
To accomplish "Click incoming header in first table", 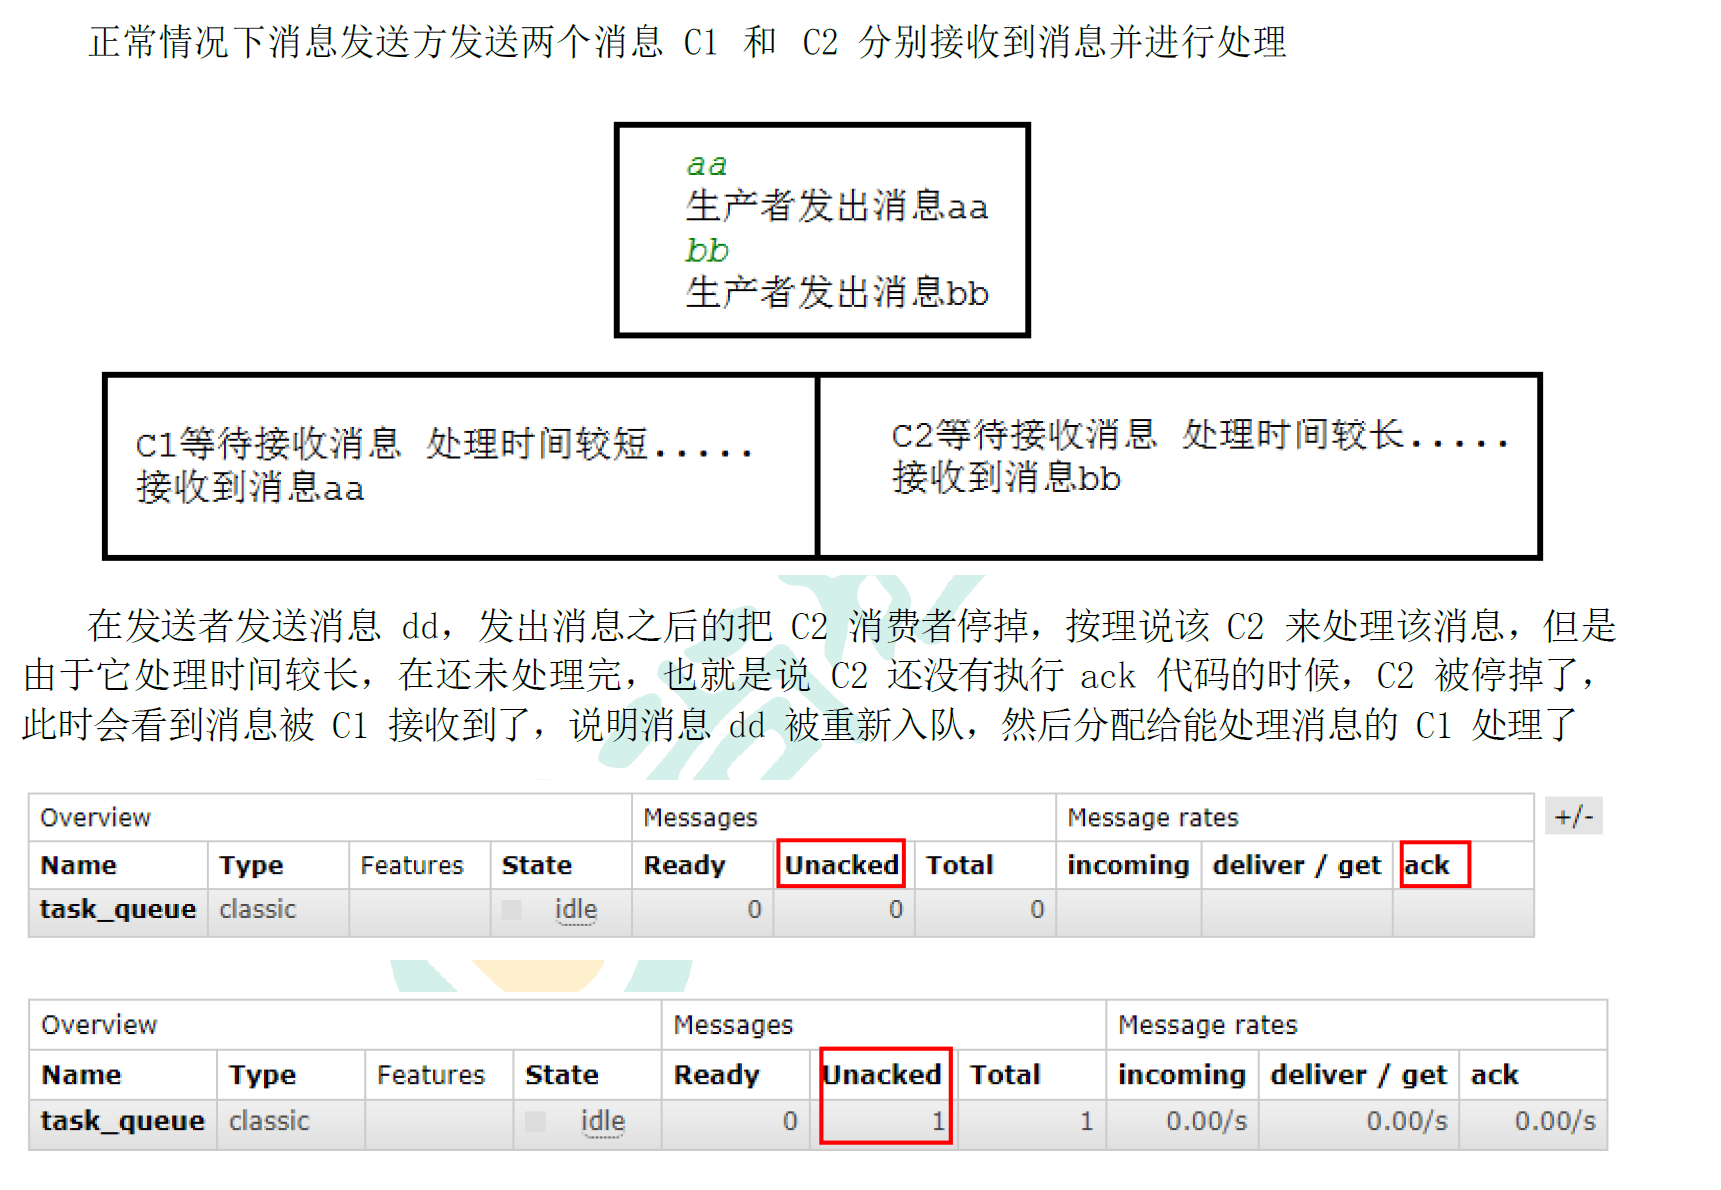I will tap(1128, 865).
